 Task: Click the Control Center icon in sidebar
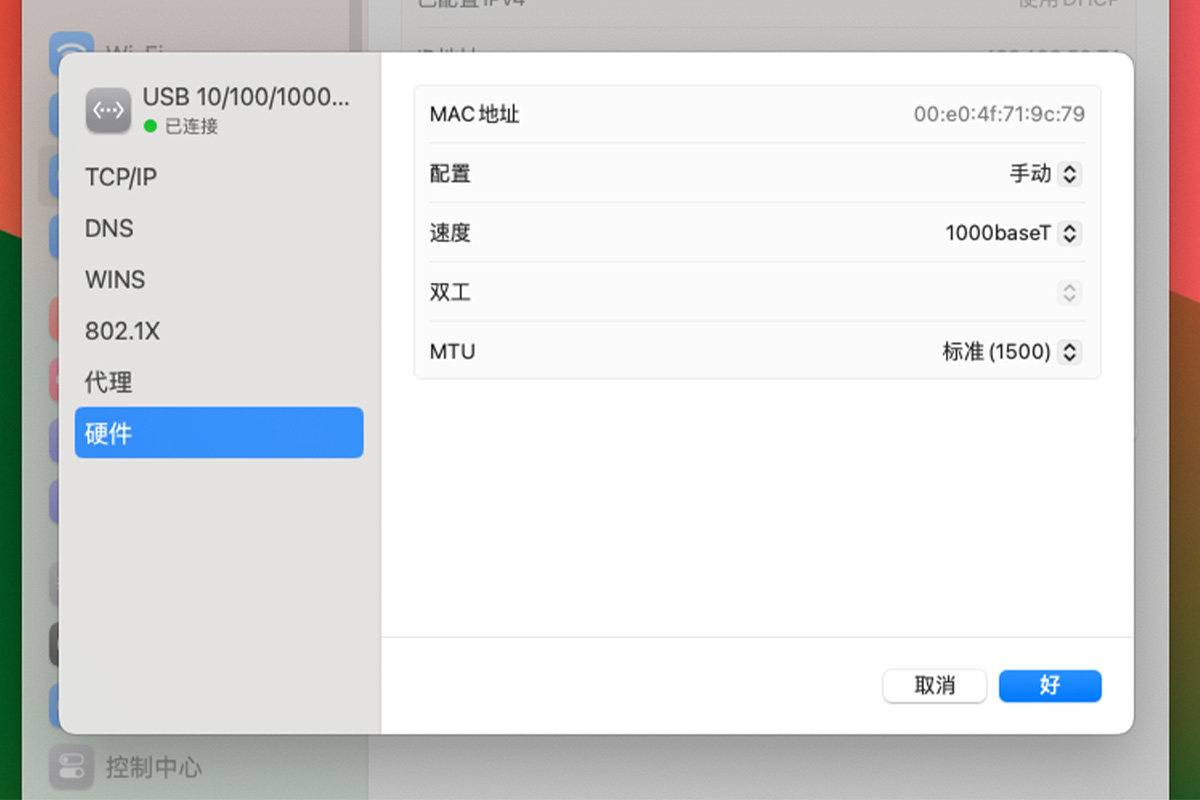[72, 767]
